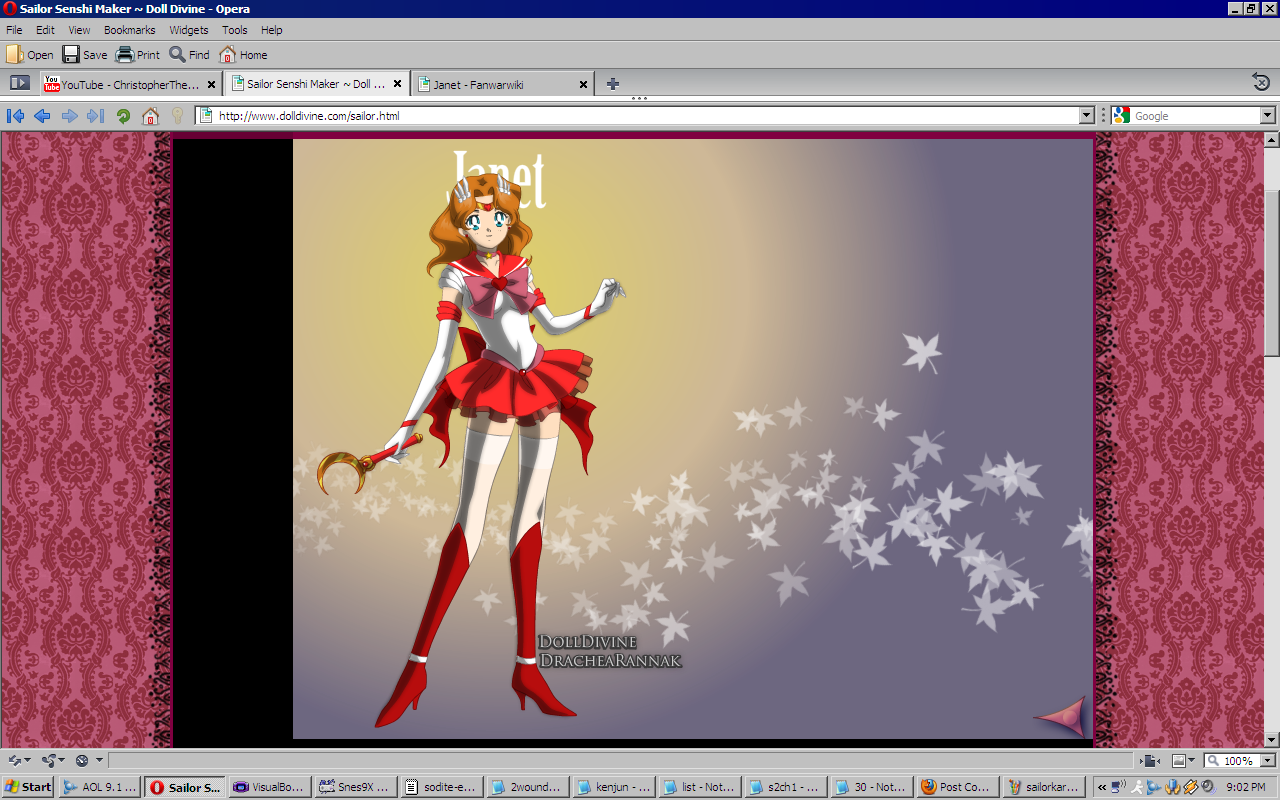Click the Print toolbar icon
This screenshot has height=800, width=1280.
tap(138, 55)
